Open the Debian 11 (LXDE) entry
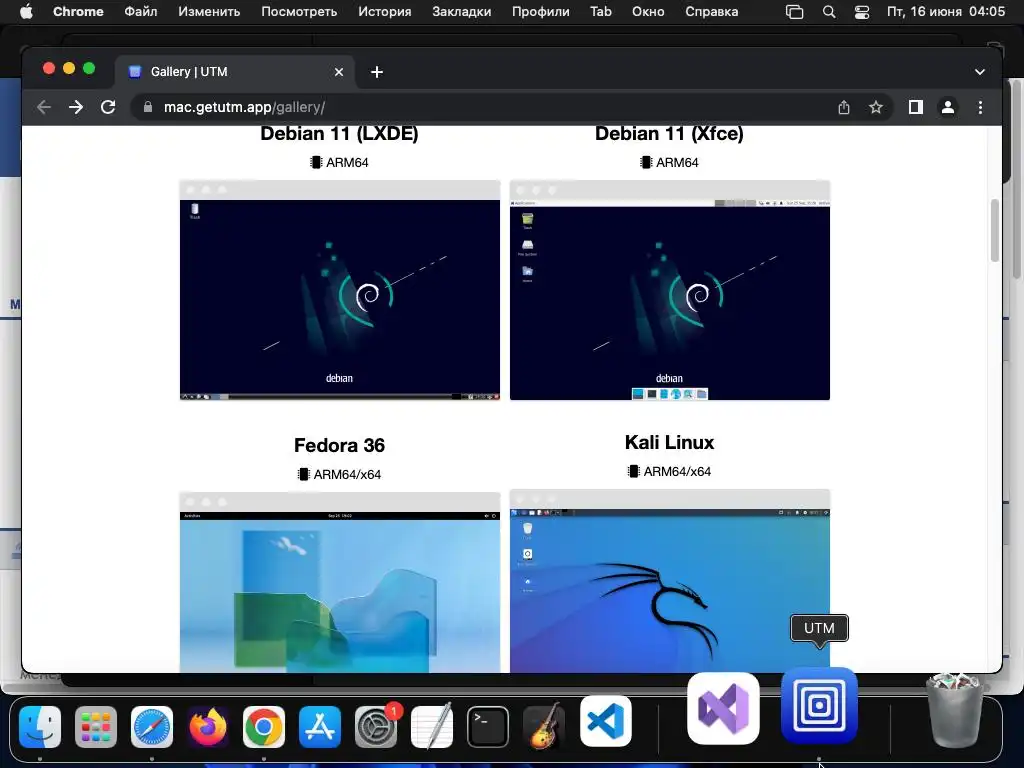 pos(340,133)
